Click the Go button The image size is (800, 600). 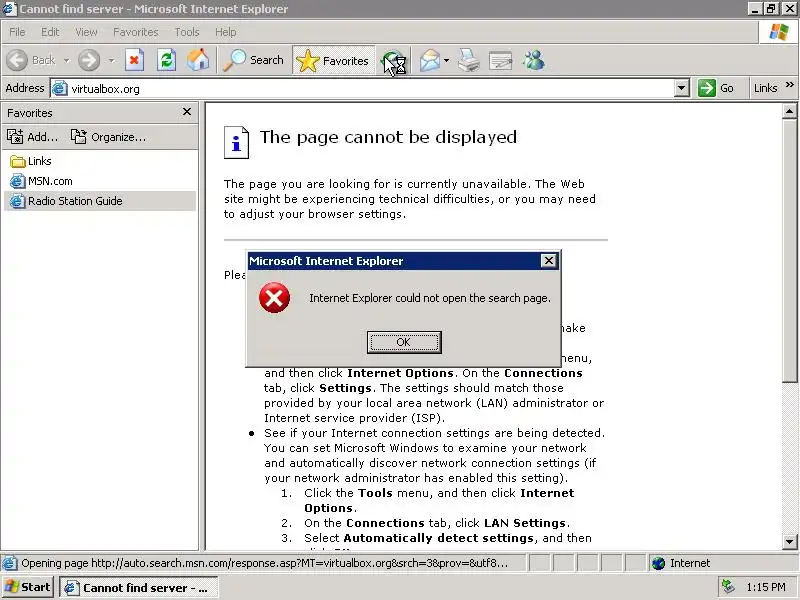point(716,88)
